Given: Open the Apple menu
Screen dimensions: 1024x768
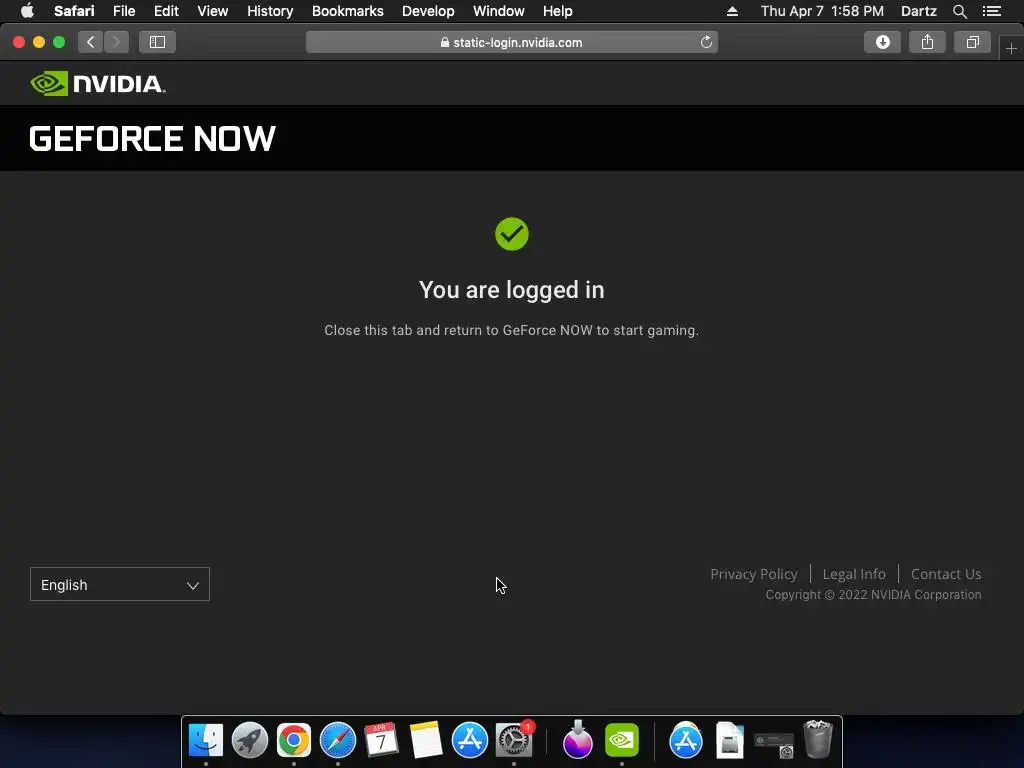Looking at the screenshot, I should 27,11.
